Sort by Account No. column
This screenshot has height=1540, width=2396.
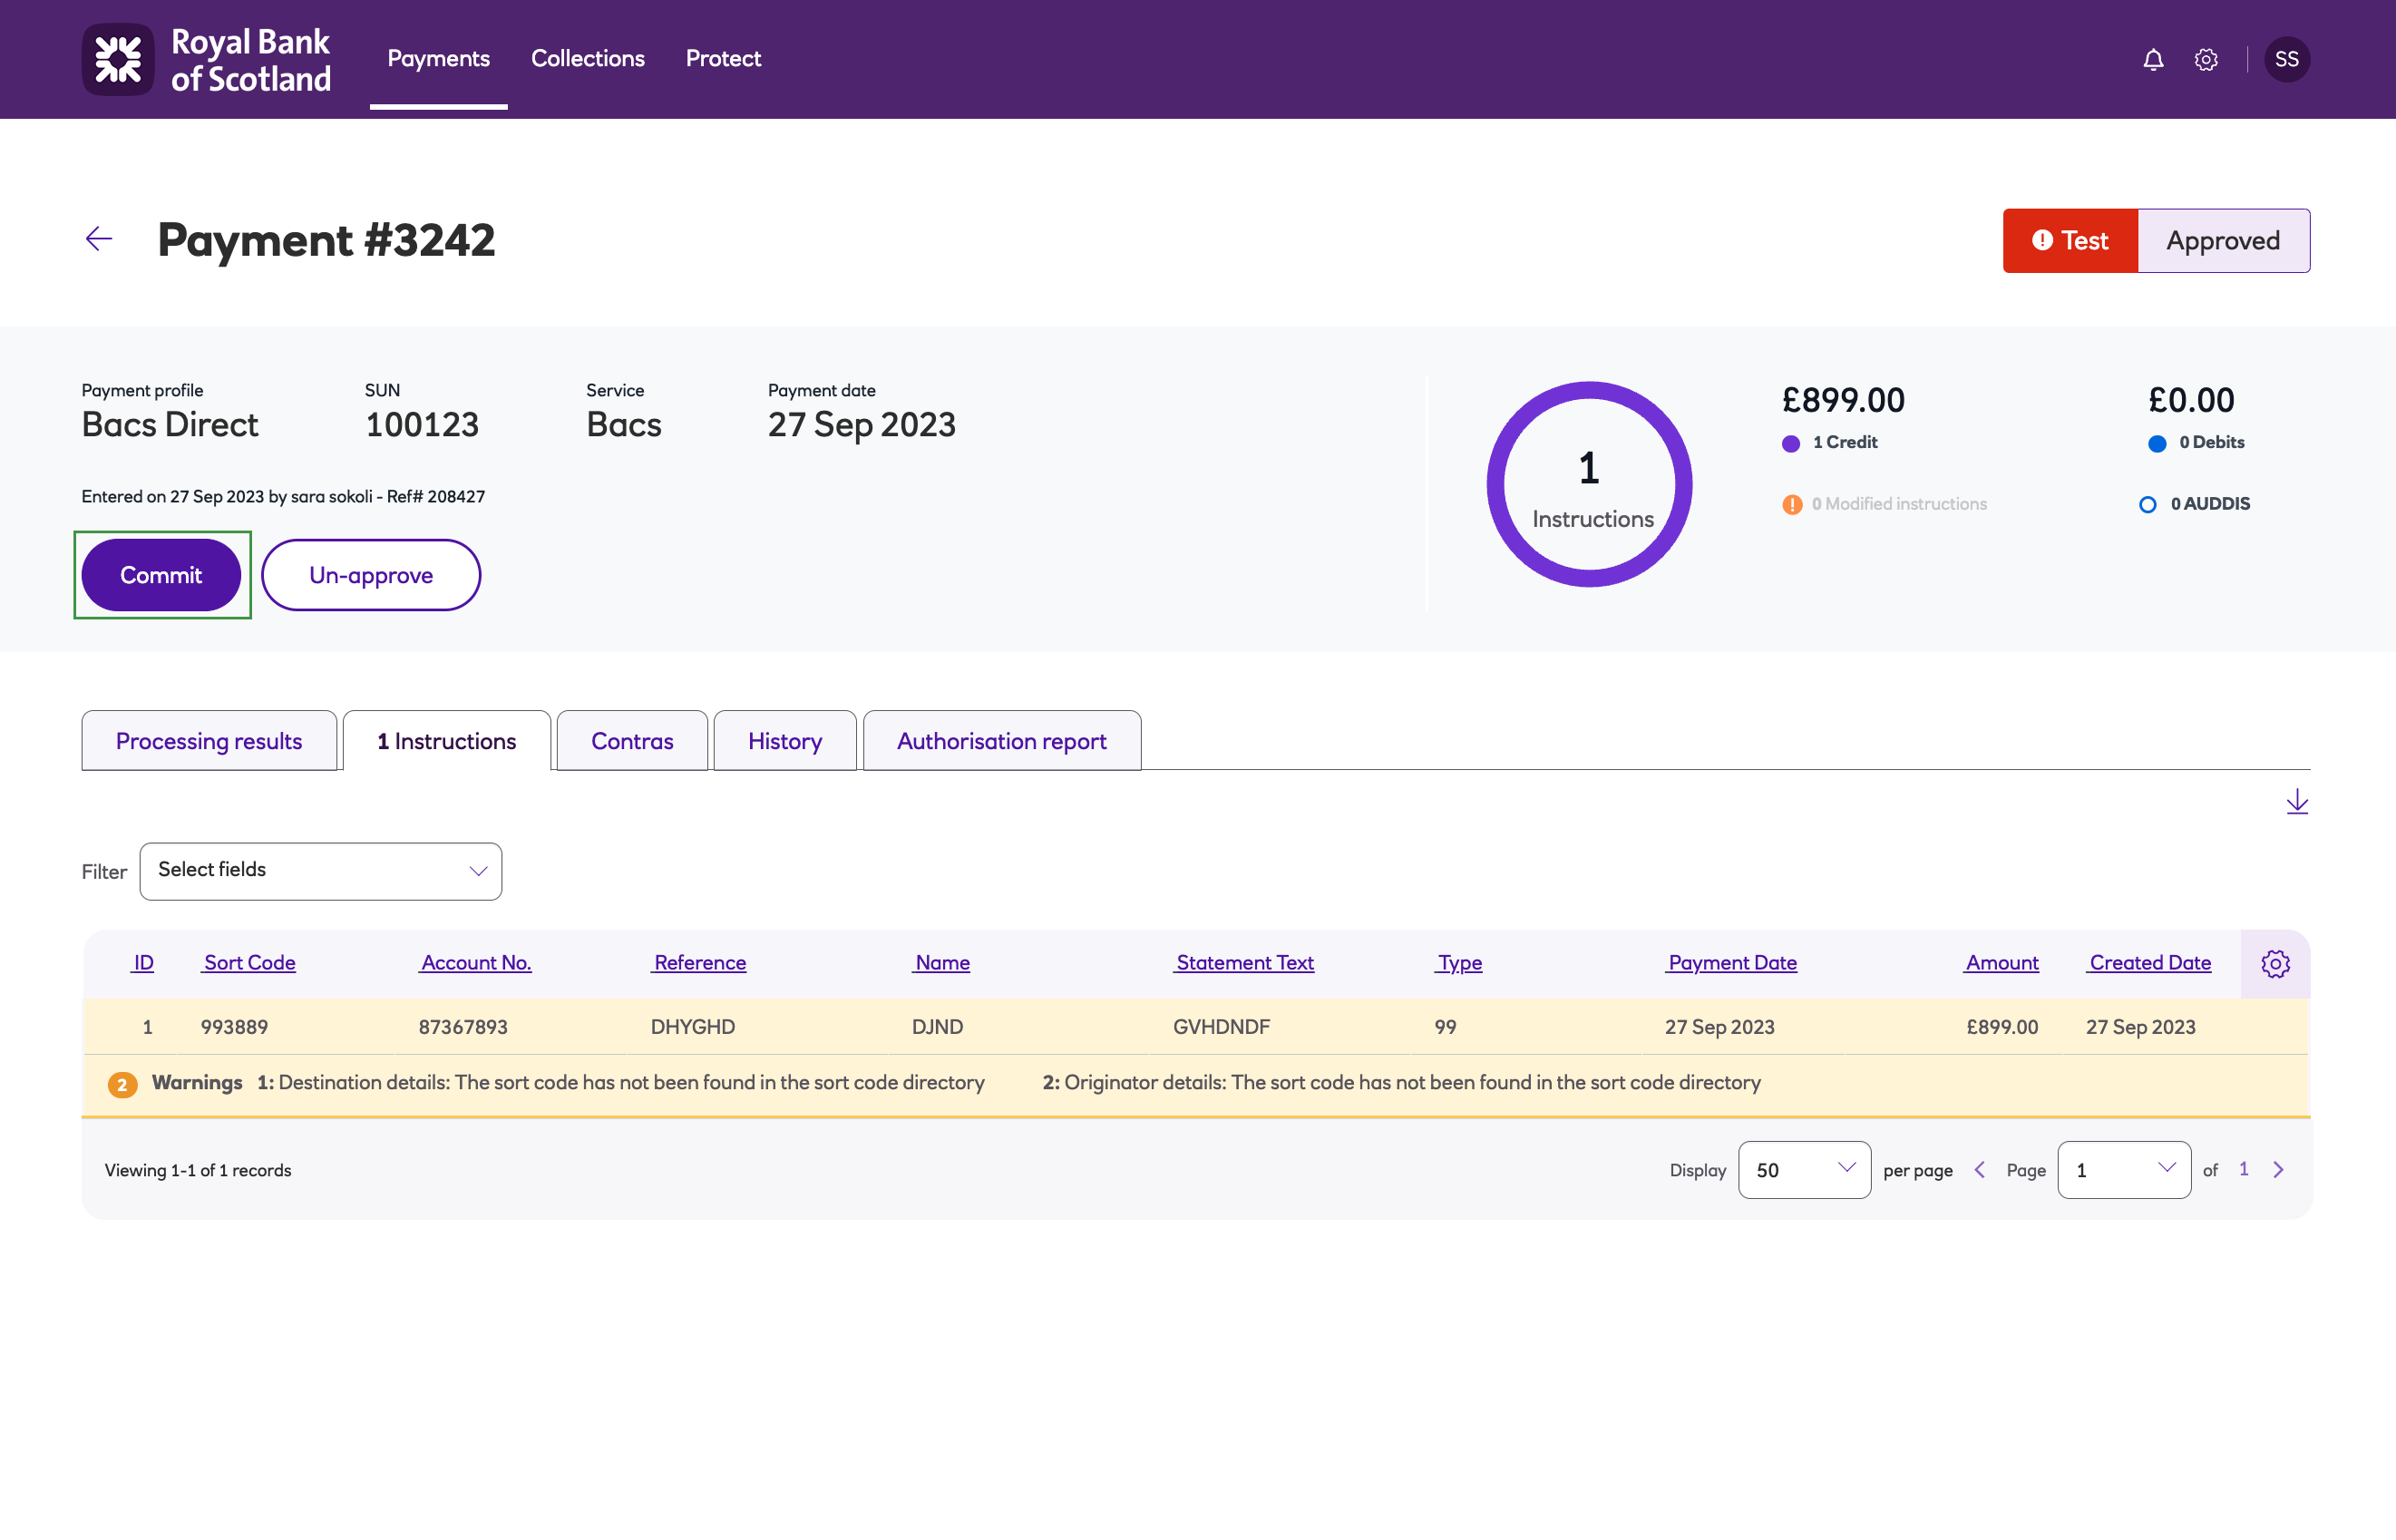[x=476, y=962]
